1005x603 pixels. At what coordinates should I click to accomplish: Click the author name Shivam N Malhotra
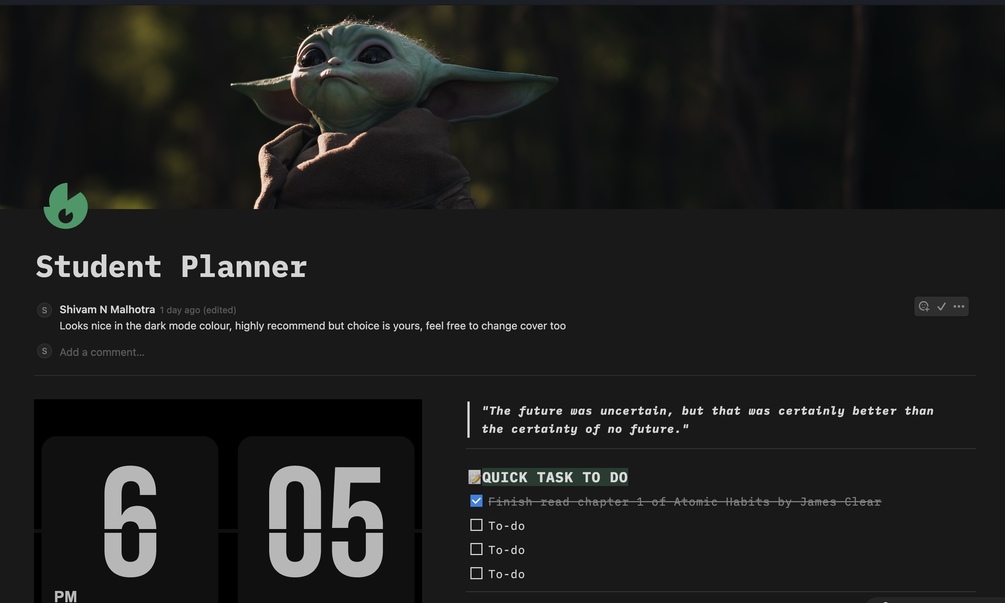point(107,310)
